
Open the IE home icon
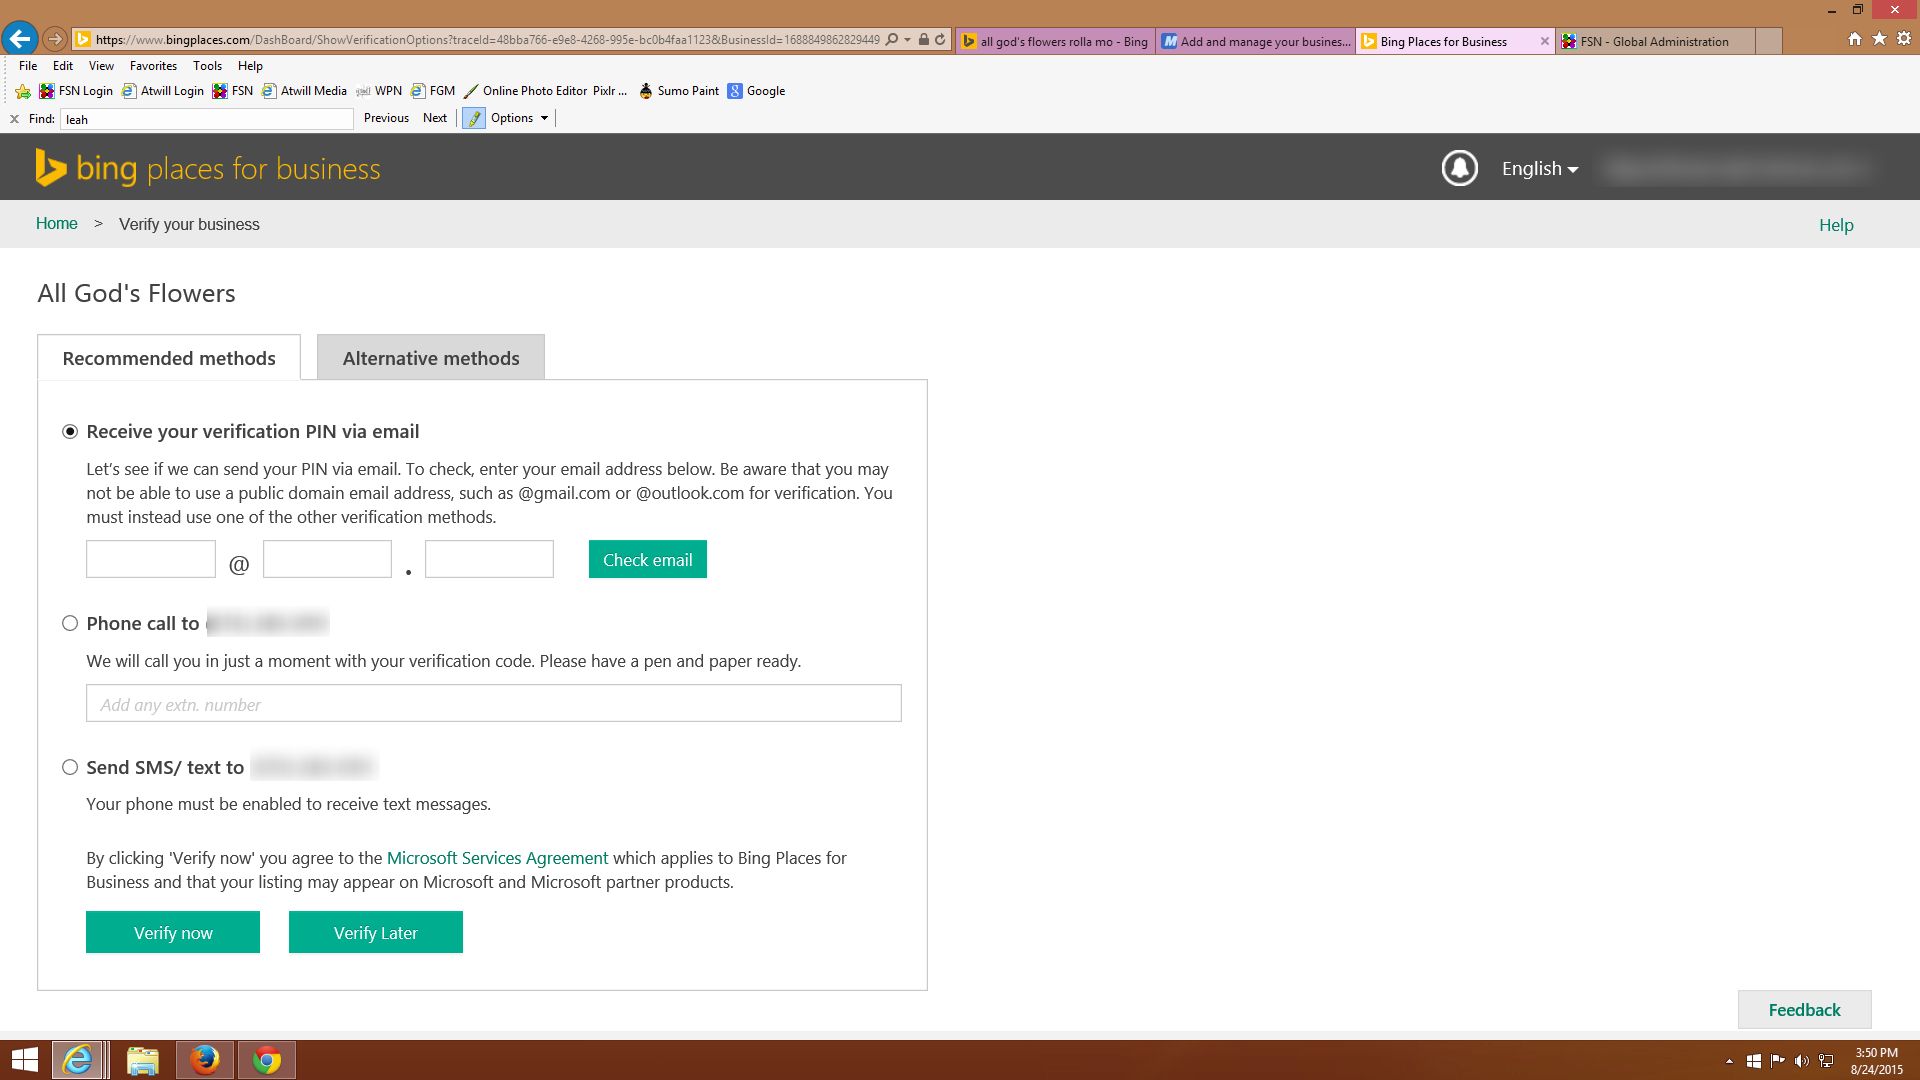click(x=1854, y=39)
